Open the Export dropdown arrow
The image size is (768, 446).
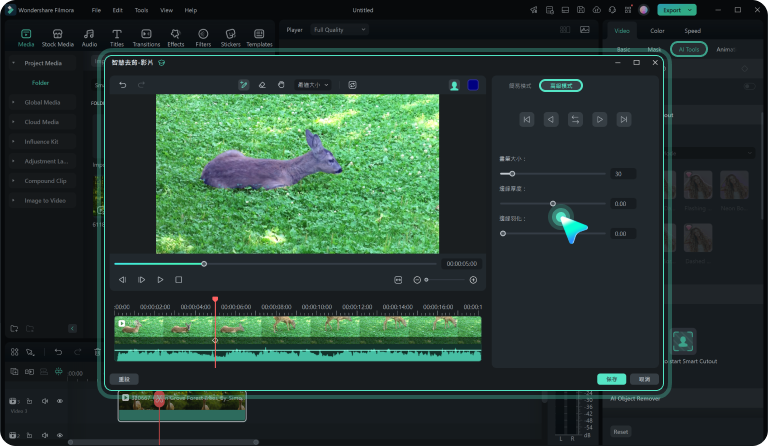coord(690,10)
